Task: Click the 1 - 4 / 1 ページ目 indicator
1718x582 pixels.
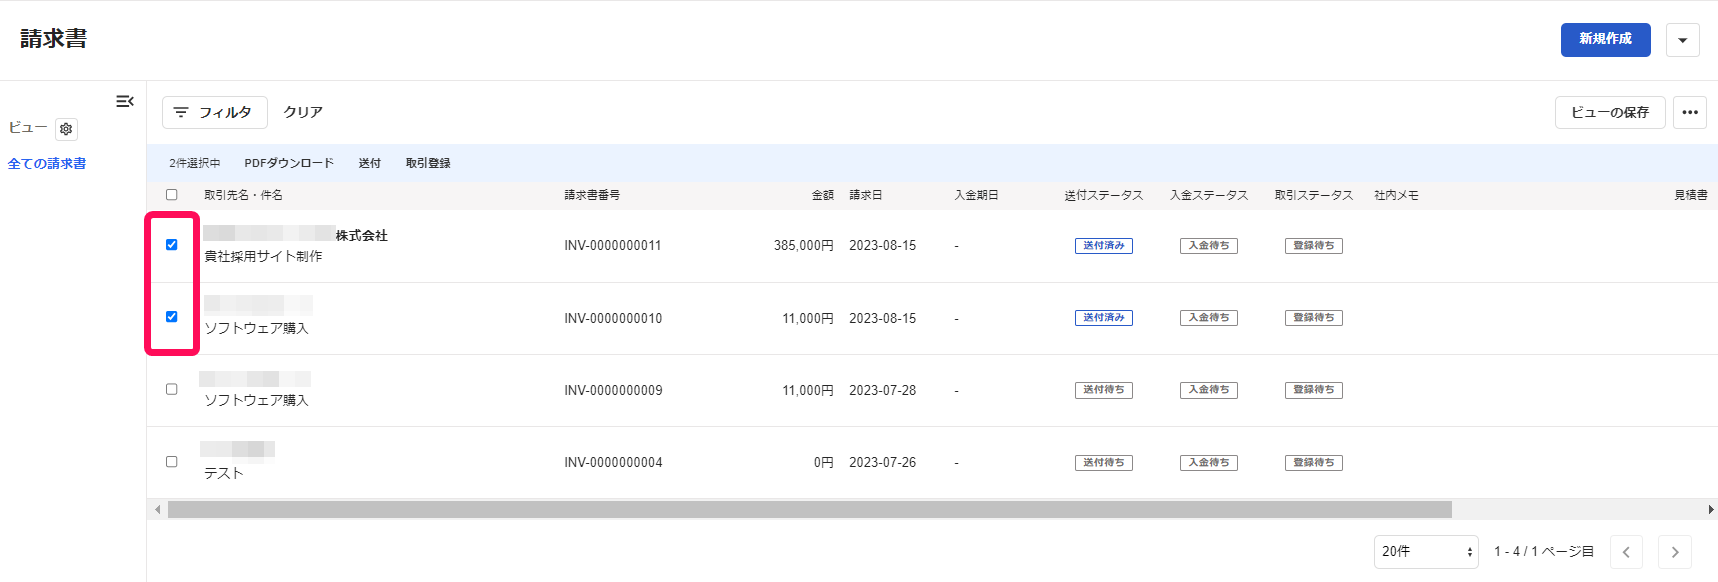Action: pos(1544,552)
